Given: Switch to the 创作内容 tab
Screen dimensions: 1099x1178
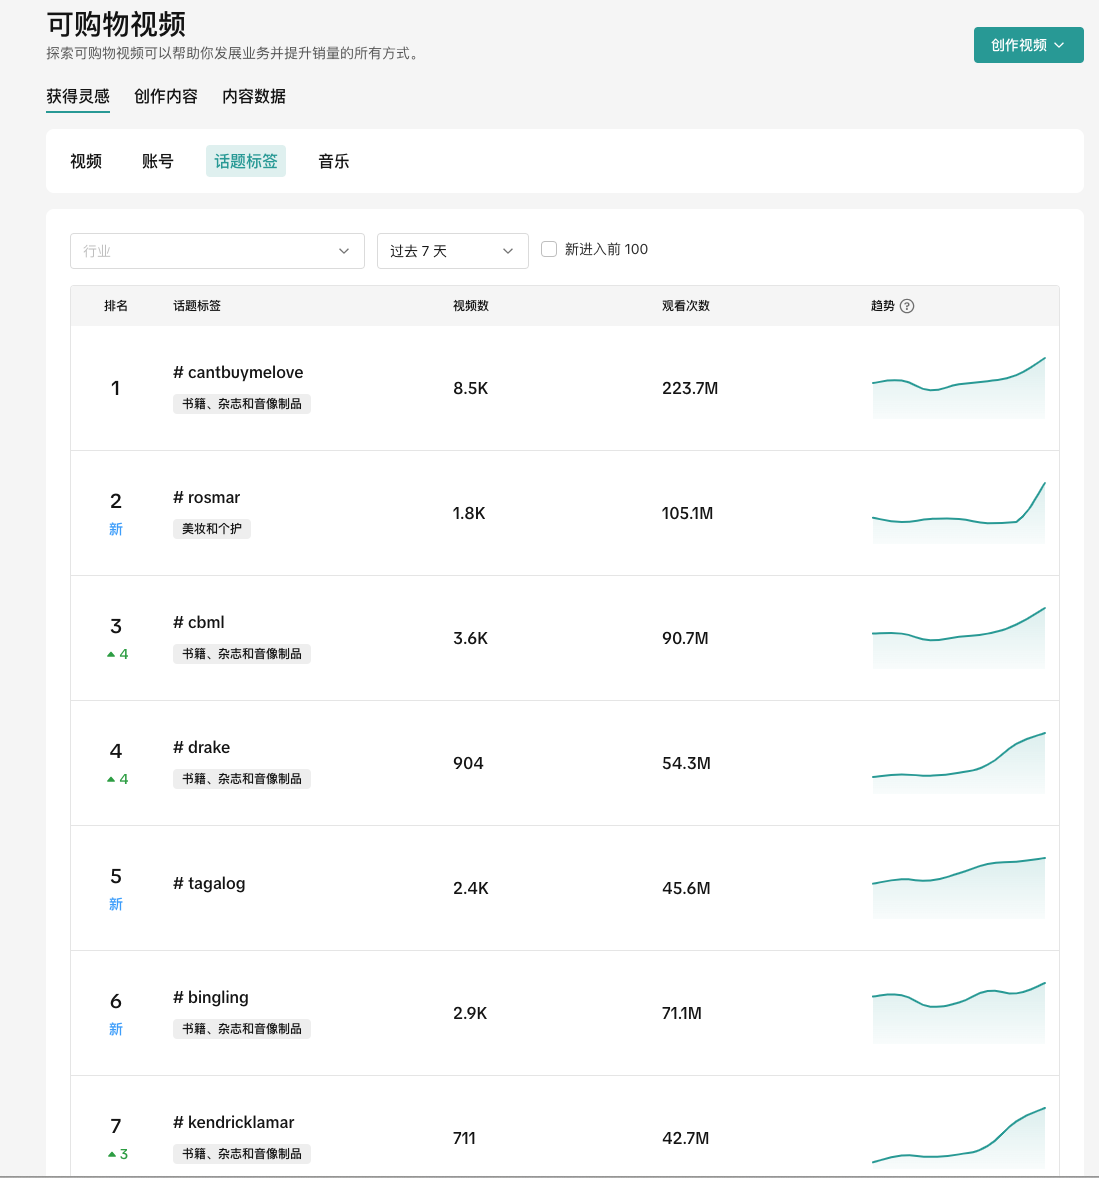Looking at the screenshot, I should tap(166, 96).
